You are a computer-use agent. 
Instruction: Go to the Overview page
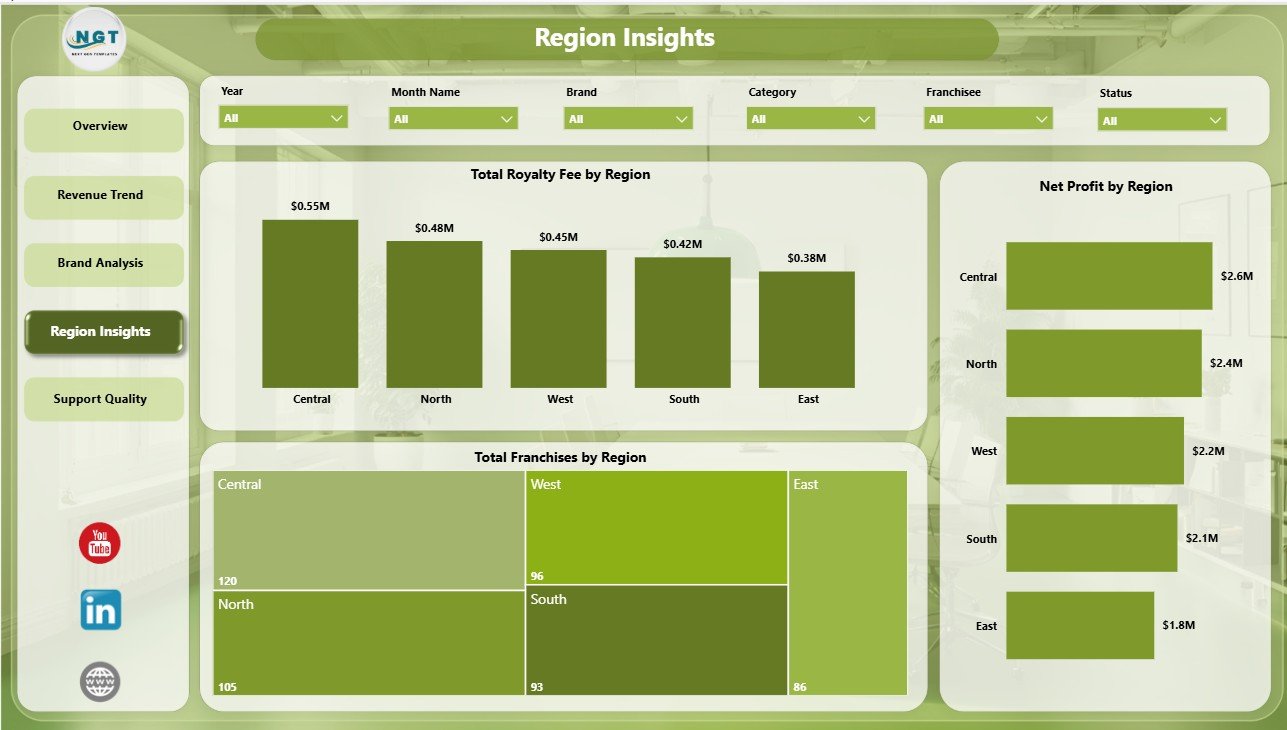click(x=103, y=129)
